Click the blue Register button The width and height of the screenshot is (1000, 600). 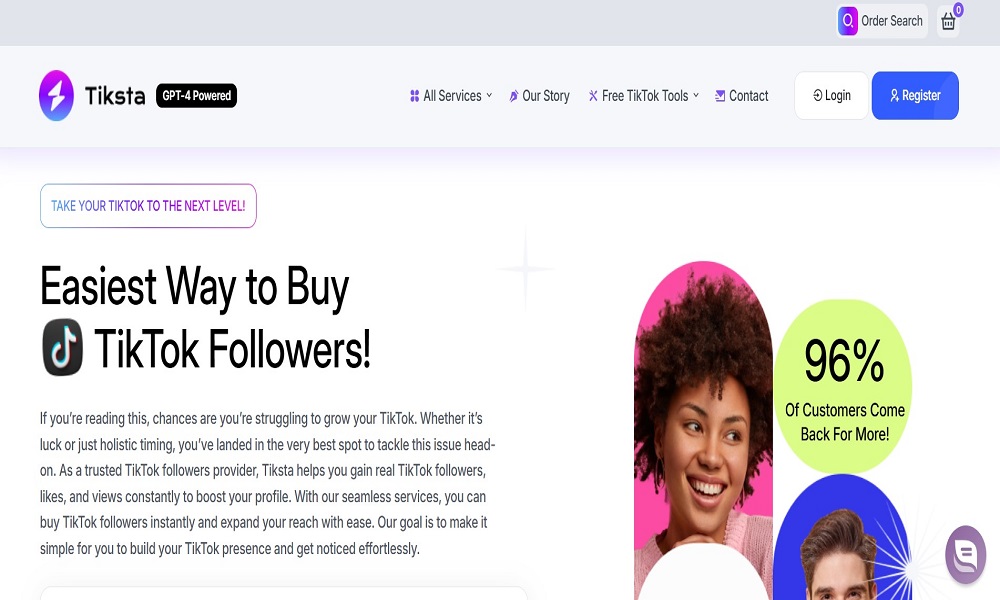click(x=915, y=96)
